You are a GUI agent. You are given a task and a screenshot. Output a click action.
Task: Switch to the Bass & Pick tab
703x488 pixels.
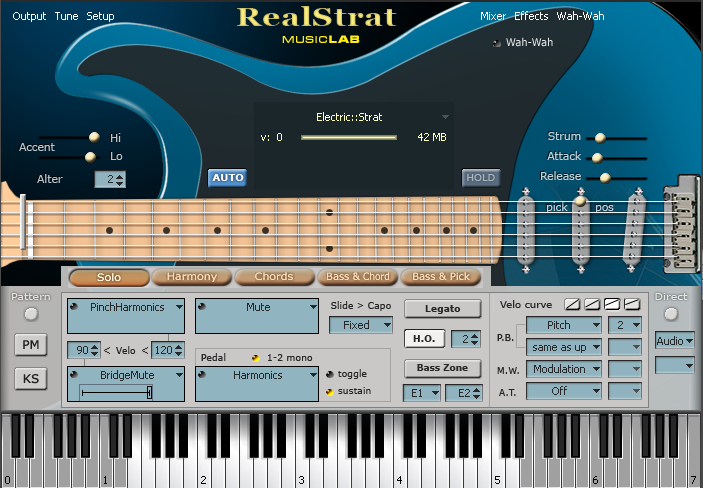tap(441, 277)
